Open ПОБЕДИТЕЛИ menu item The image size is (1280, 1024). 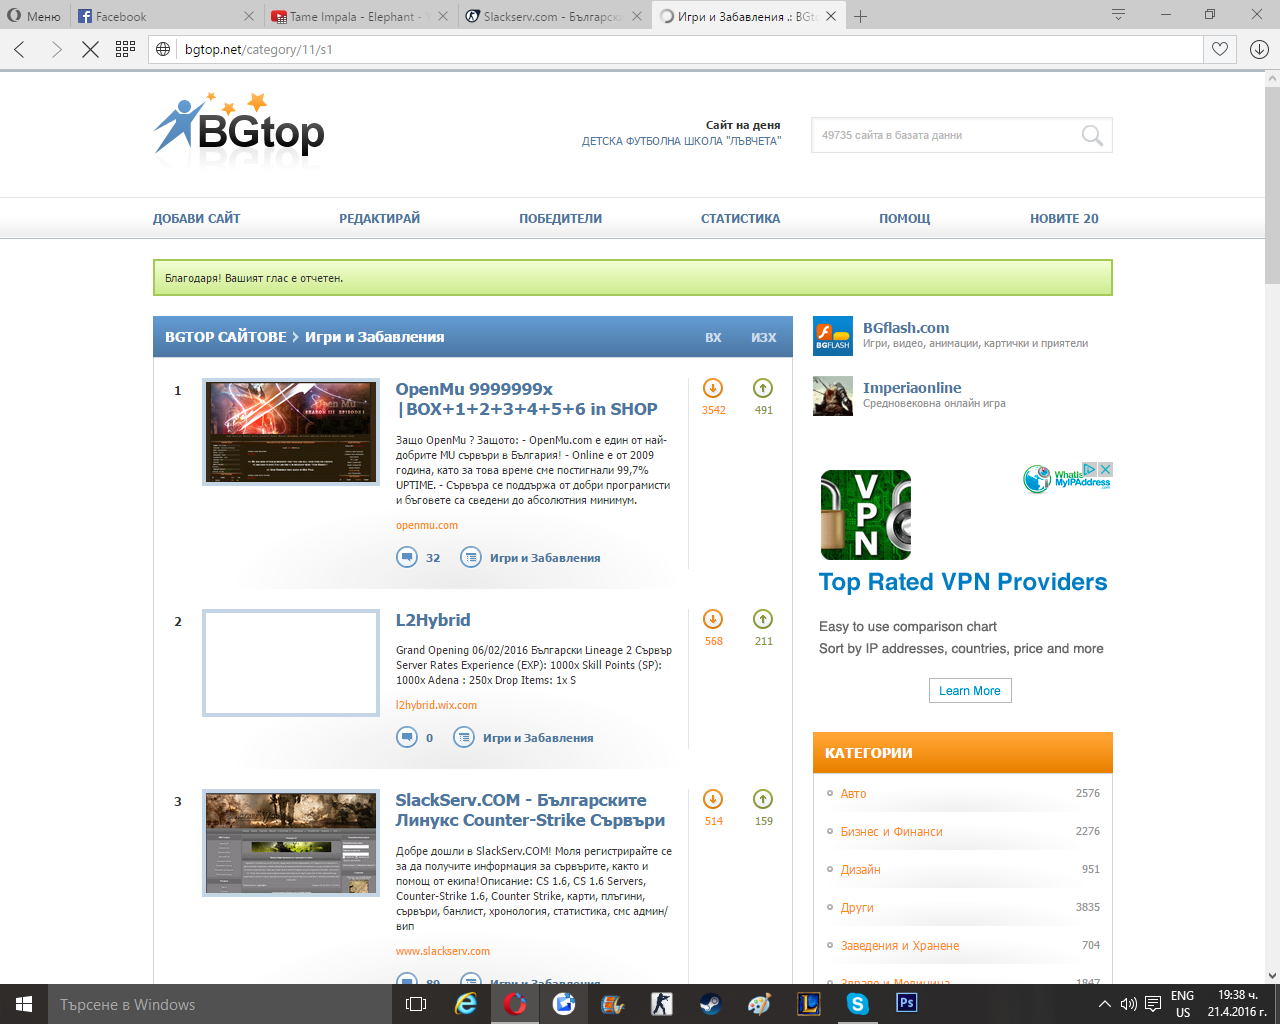click(560, 218)
